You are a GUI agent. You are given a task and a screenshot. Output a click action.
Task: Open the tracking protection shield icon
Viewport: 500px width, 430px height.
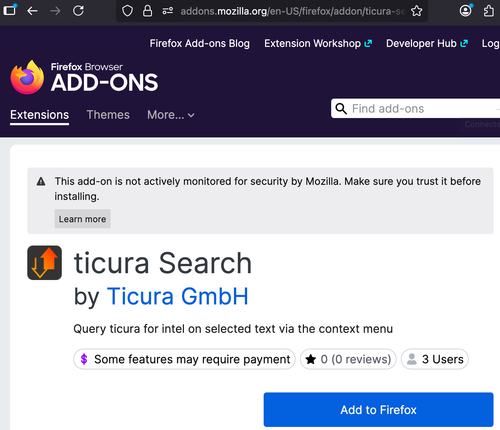(127, 11)
